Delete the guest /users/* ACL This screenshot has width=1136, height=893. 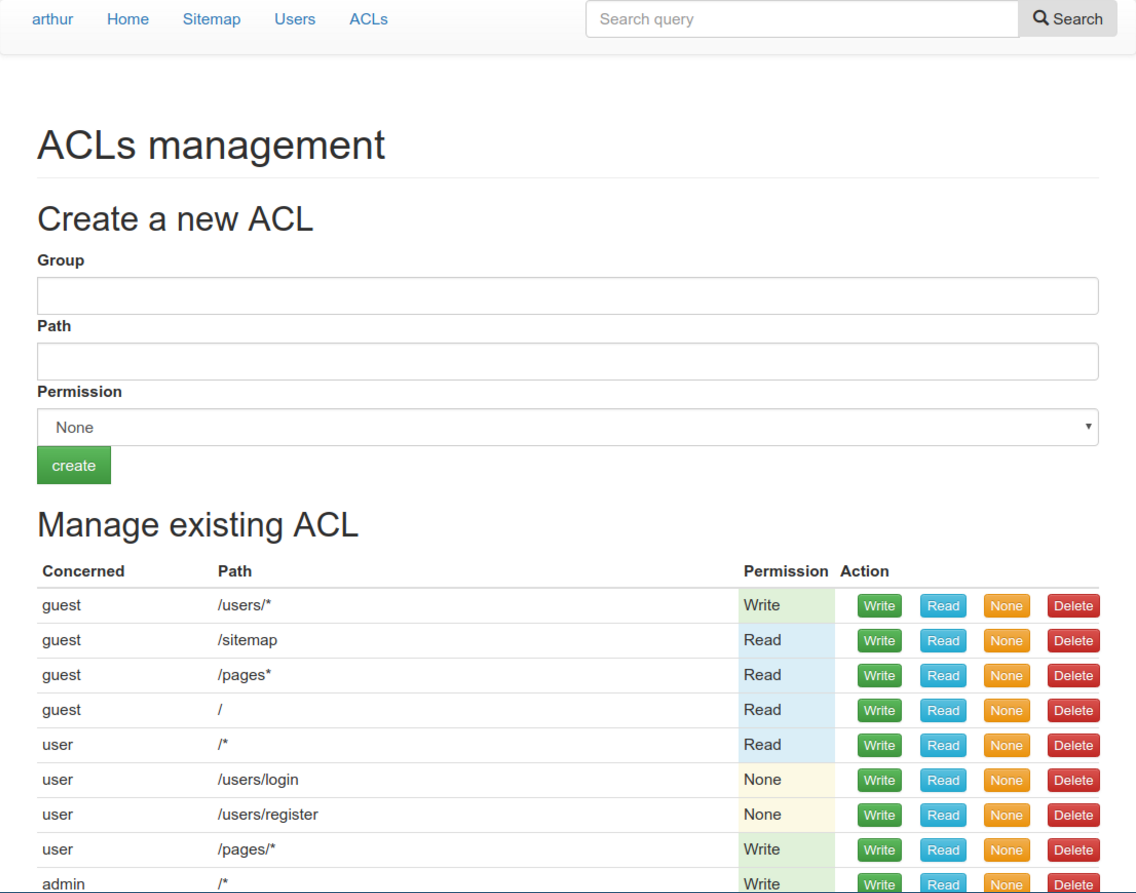coord(1073,605)
